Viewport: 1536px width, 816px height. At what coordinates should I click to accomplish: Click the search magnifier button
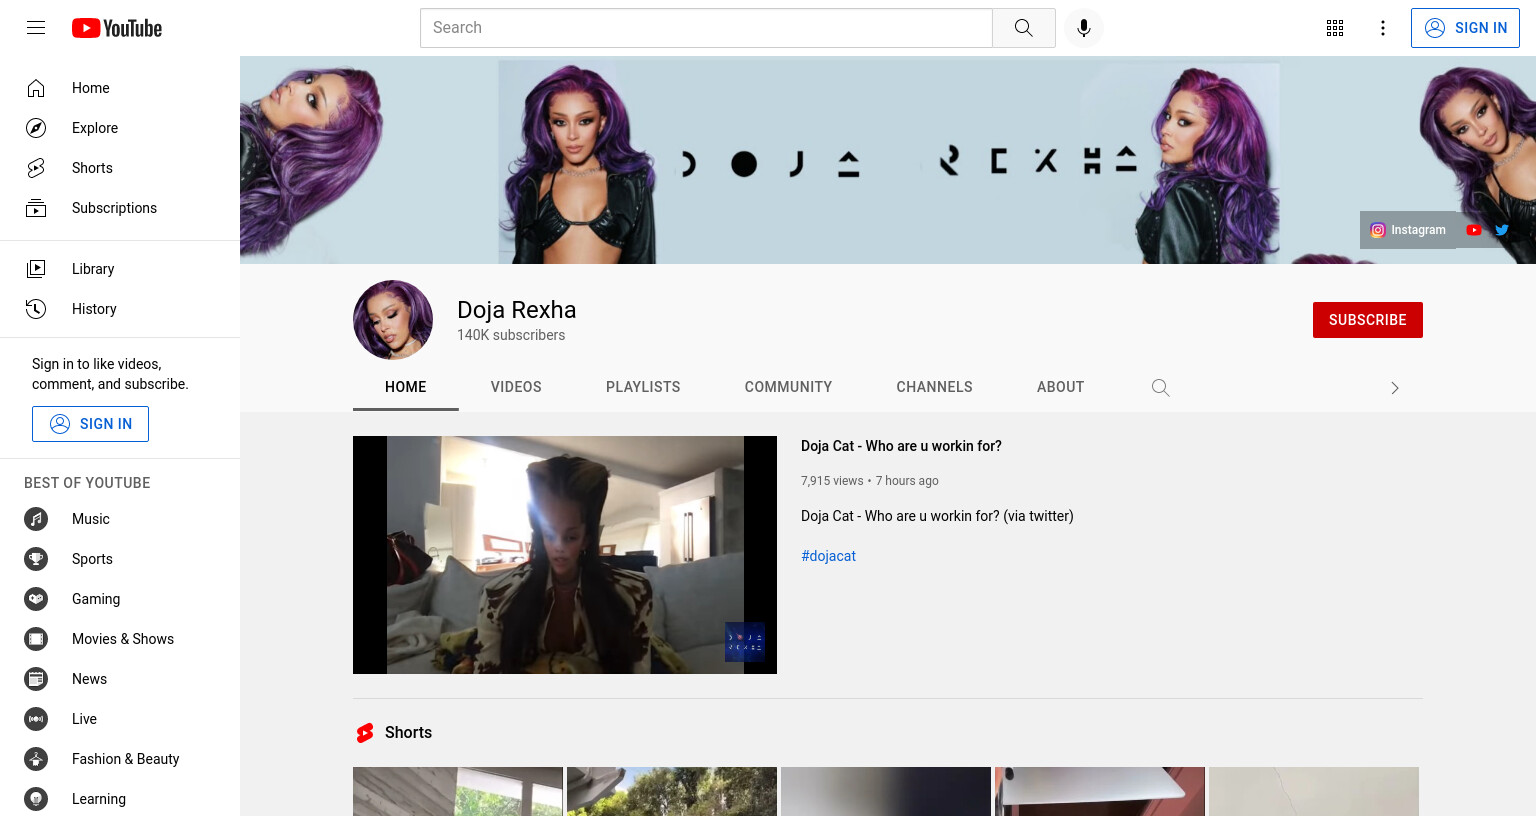1024,28
